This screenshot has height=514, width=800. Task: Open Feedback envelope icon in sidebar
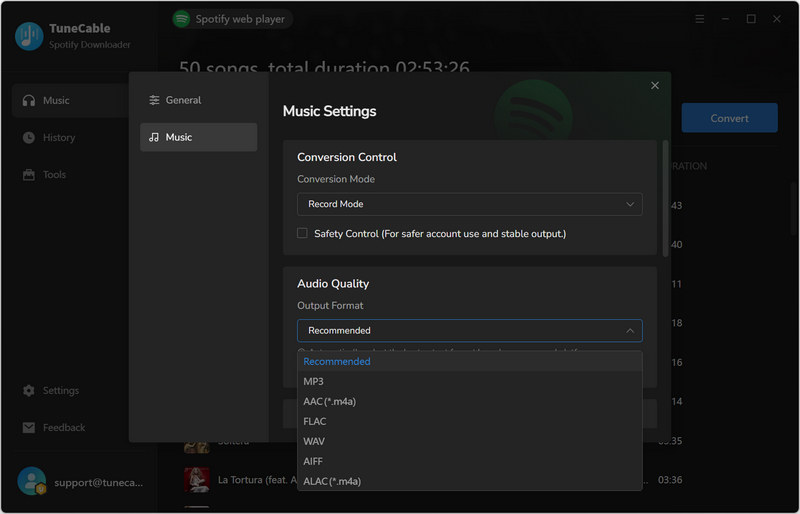tap(29, 428)
